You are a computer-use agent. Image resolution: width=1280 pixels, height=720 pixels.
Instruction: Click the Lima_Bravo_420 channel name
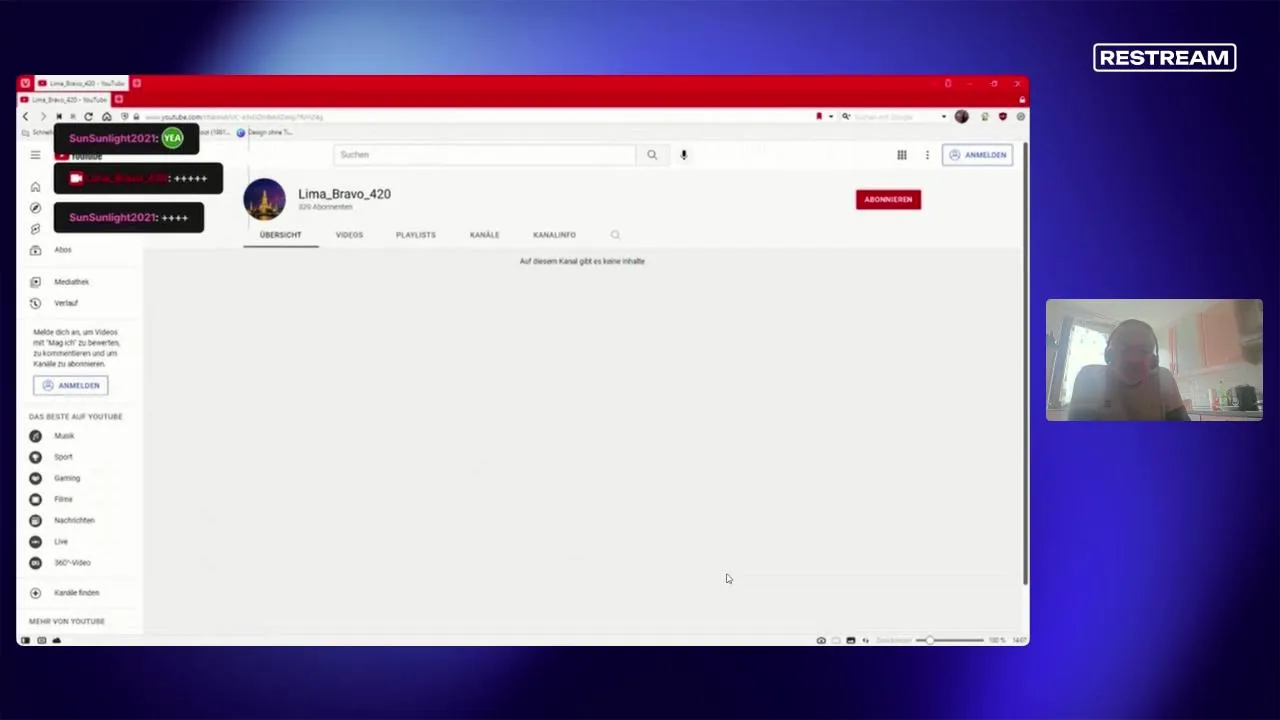344,194
